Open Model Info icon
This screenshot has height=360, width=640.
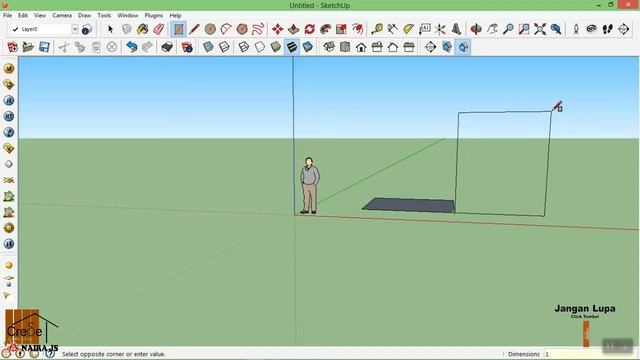coord(187,47)
